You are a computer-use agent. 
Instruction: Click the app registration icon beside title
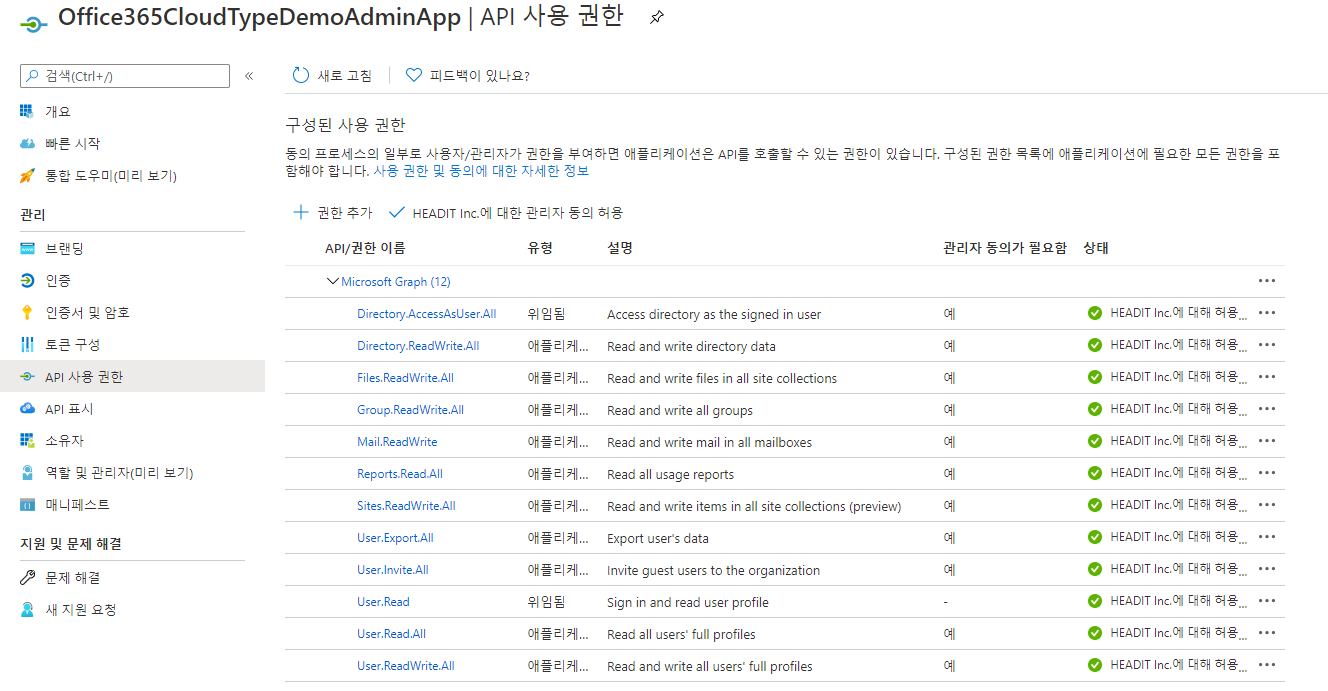point(34,23)
